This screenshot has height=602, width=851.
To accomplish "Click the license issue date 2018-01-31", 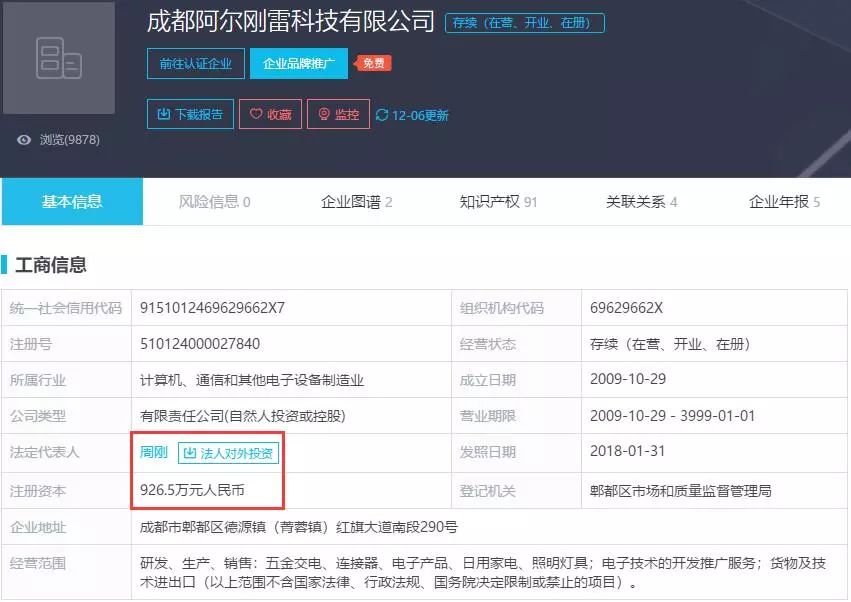I will 627,451.
